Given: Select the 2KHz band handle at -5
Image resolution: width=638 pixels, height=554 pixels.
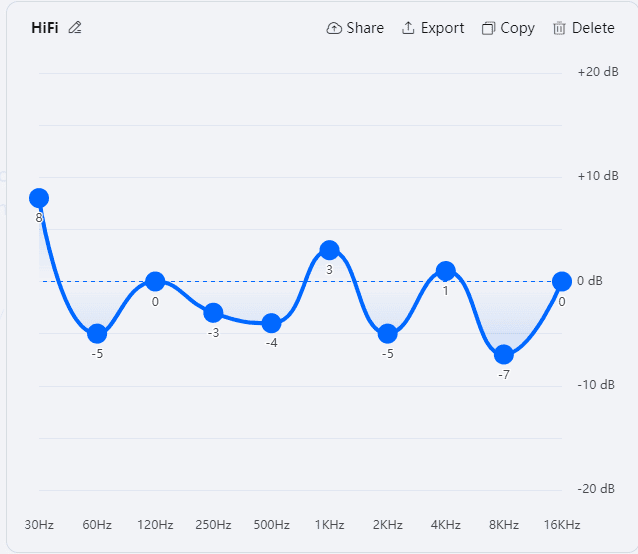Looking at the screenshot, I should [x=388, y=334].
